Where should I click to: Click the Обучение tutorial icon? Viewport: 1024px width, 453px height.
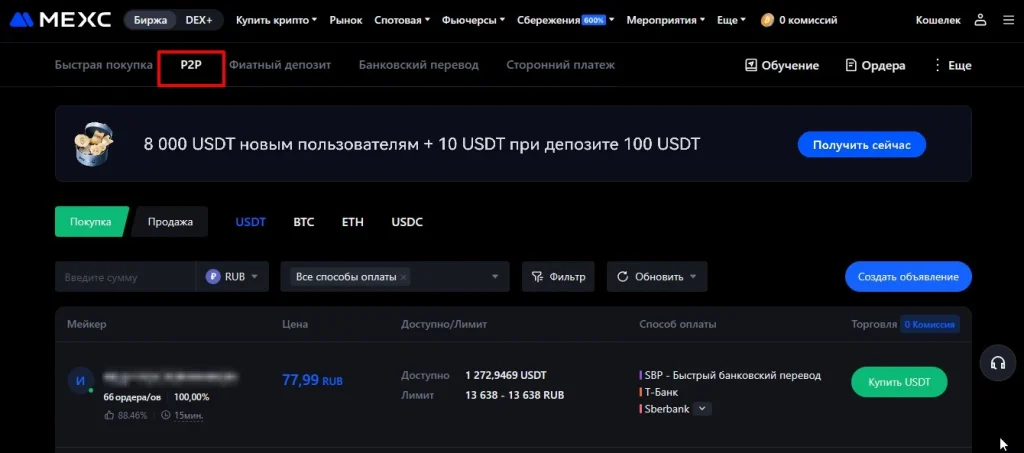tap(751, 65)
